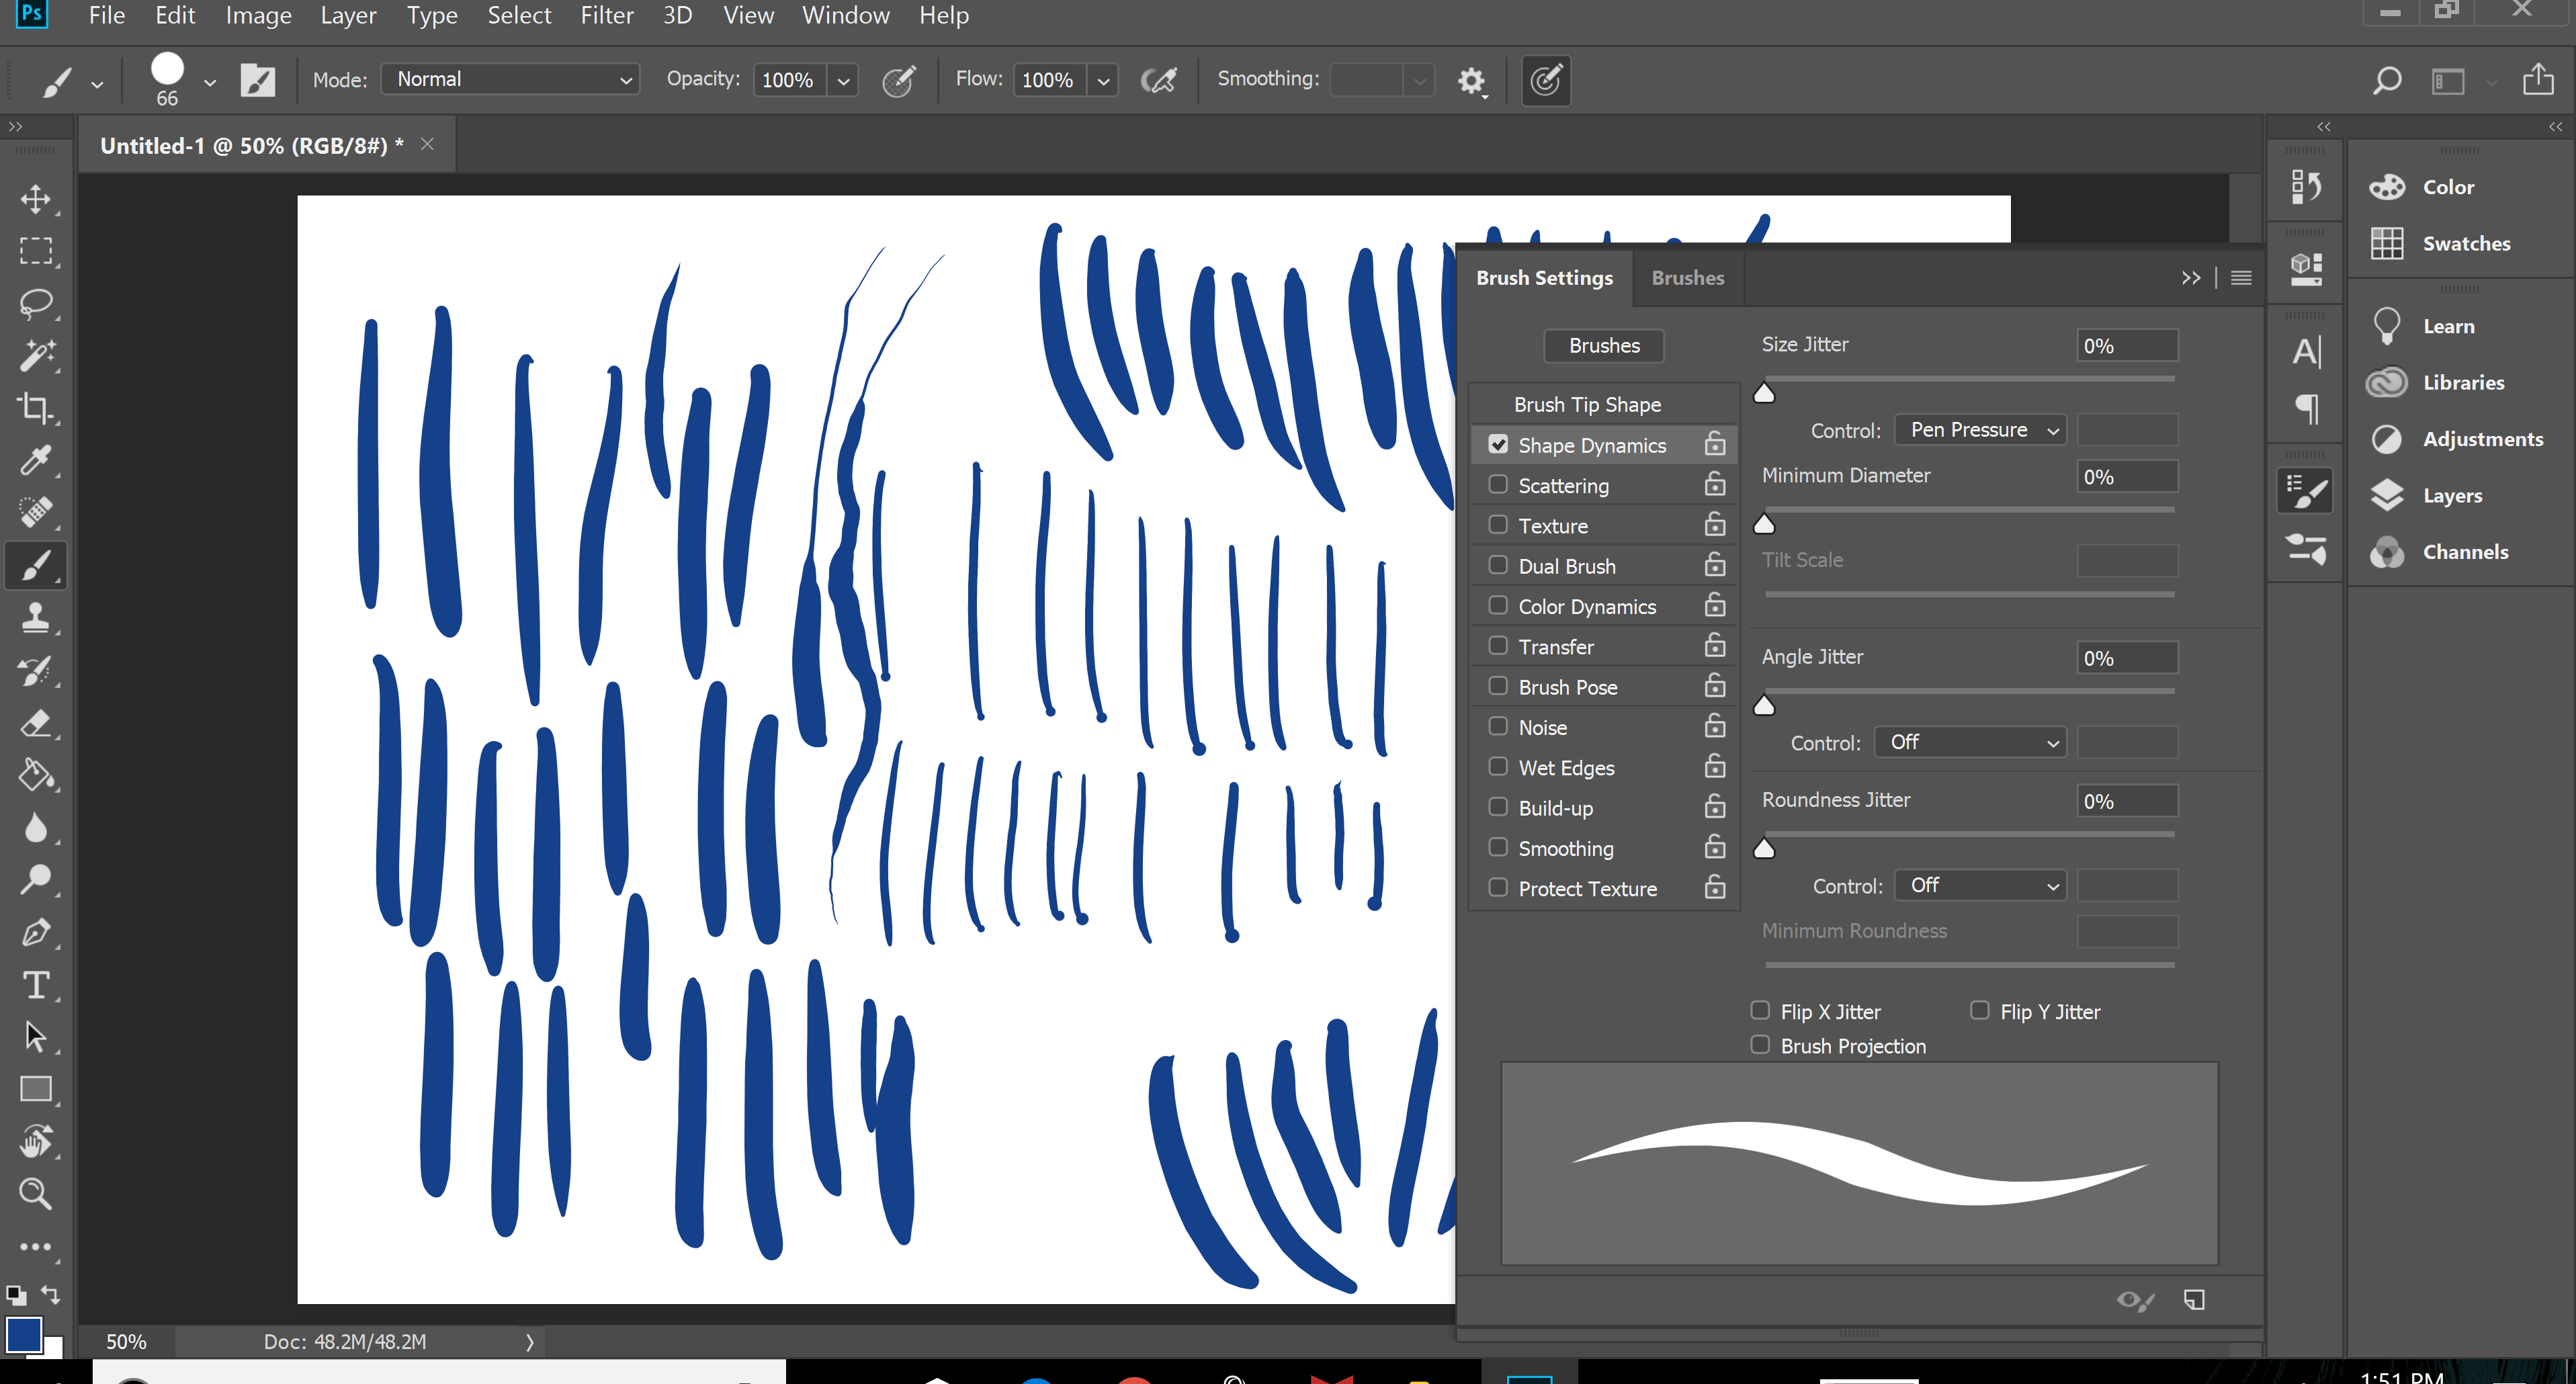Check the Flip X Jitter box
Screen dimensions: 2576x1384
[1760, 1011]
